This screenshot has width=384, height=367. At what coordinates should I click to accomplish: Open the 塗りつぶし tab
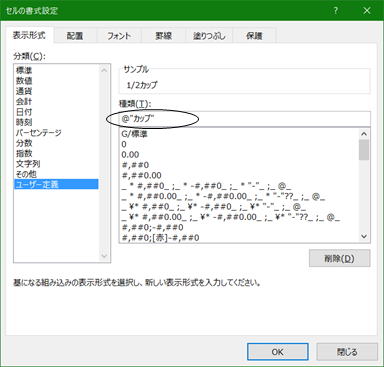click(209, 36)
